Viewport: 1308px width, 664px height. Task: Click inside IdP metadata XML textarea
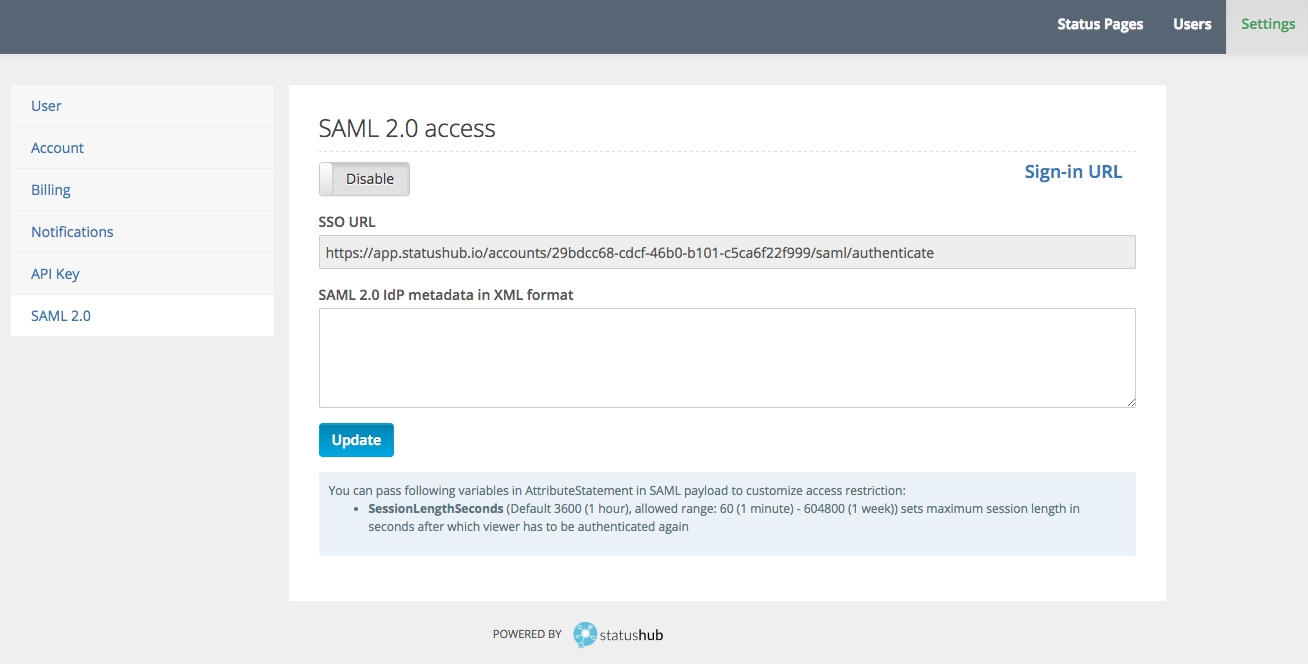tap(727, 358)
